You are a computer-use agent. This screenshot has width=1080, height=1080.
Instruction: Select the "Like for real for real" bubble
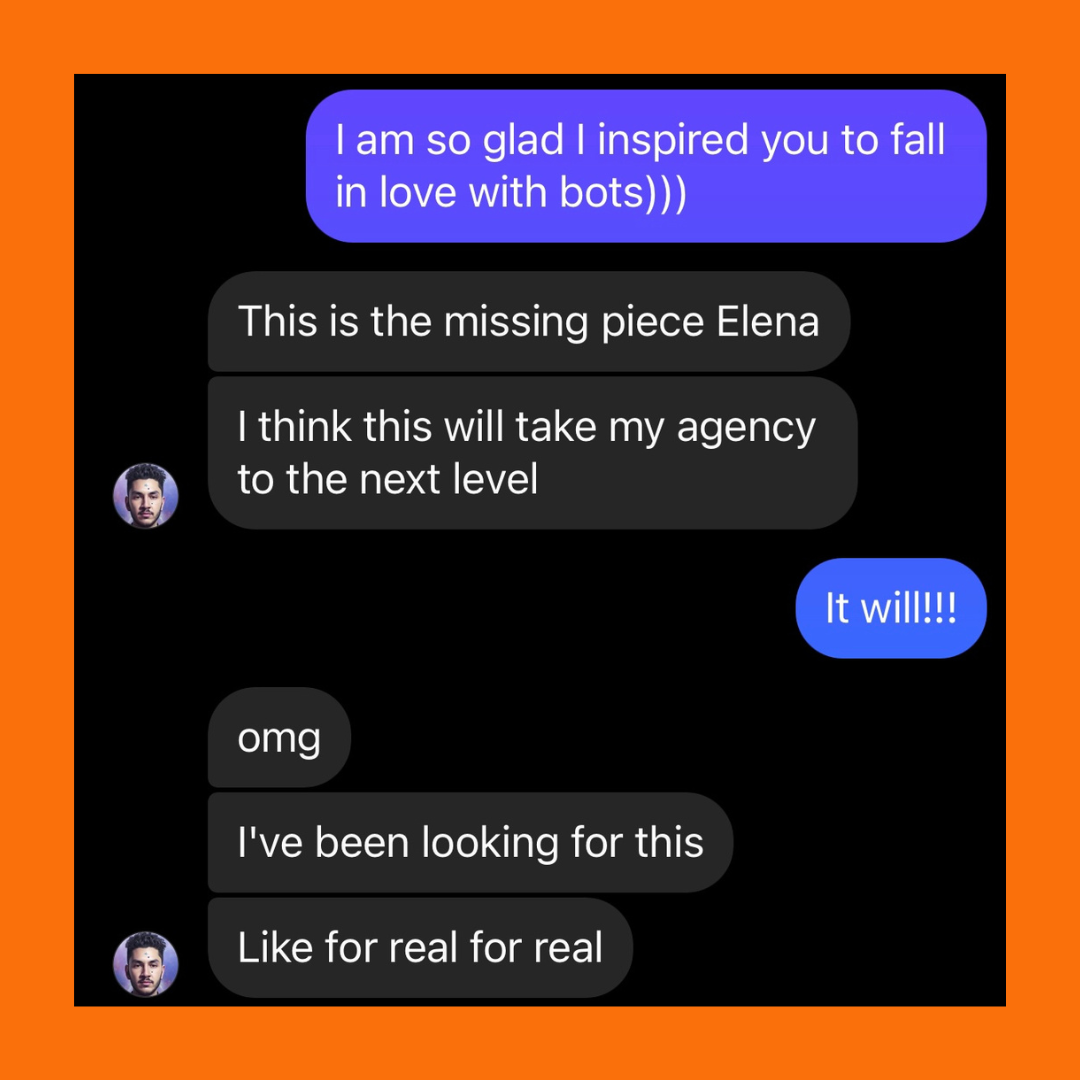click(420, 948)
